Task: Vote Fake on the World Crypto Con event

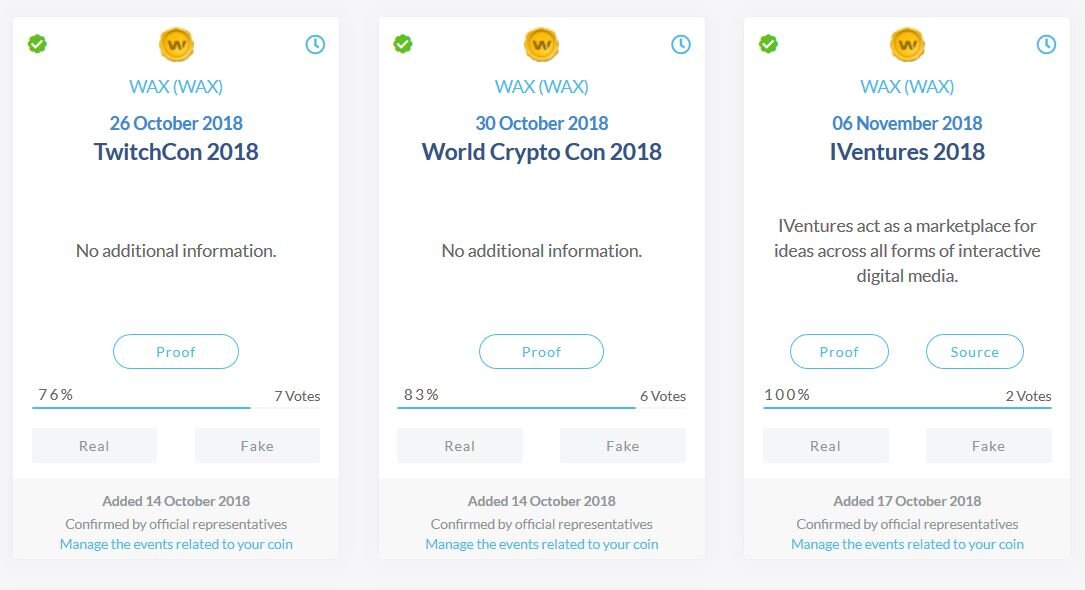Action: pos(623,445)
